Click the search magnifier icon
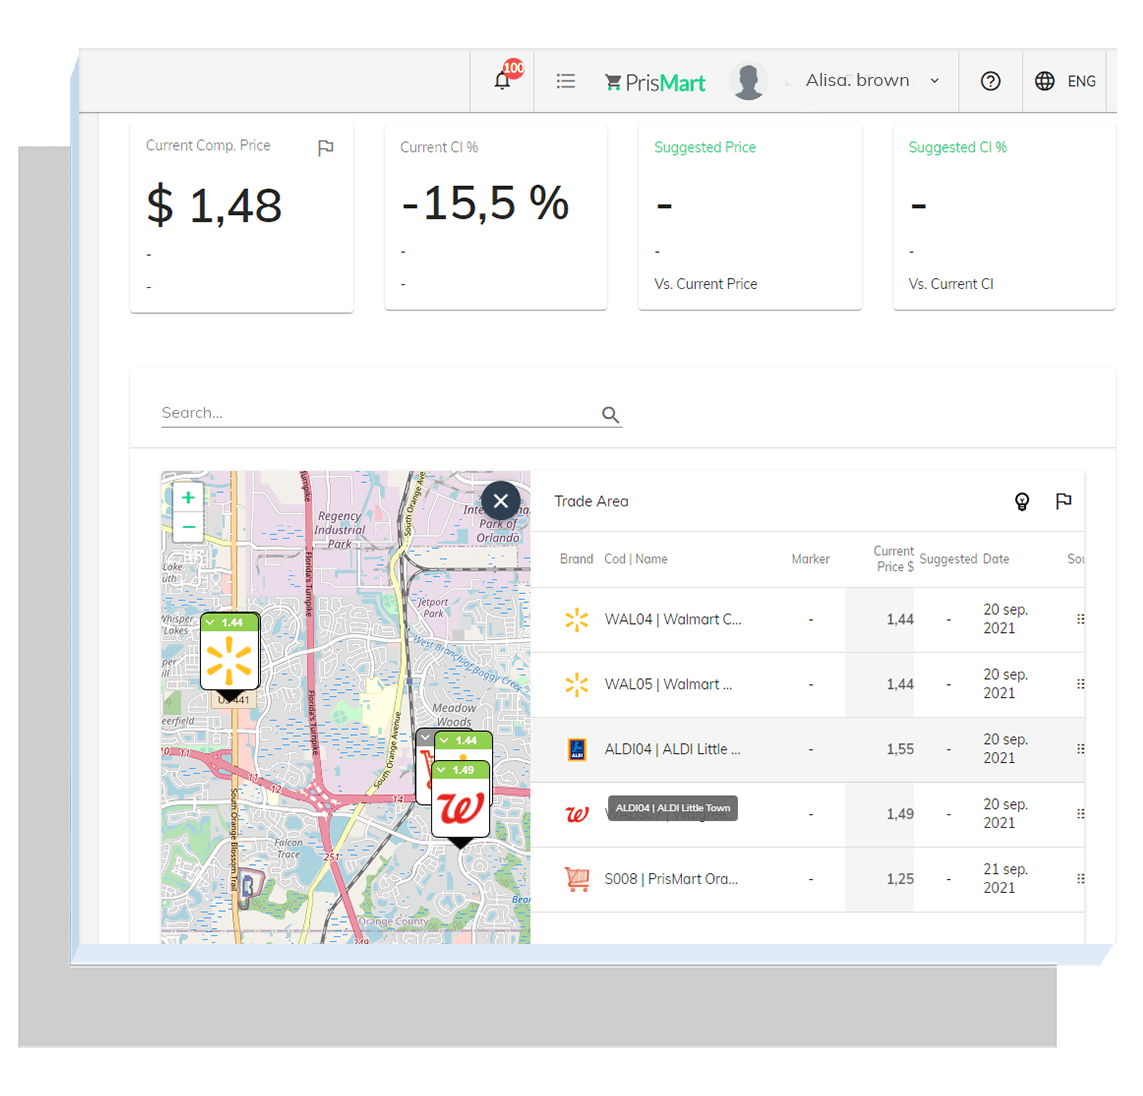 (610, 415)
